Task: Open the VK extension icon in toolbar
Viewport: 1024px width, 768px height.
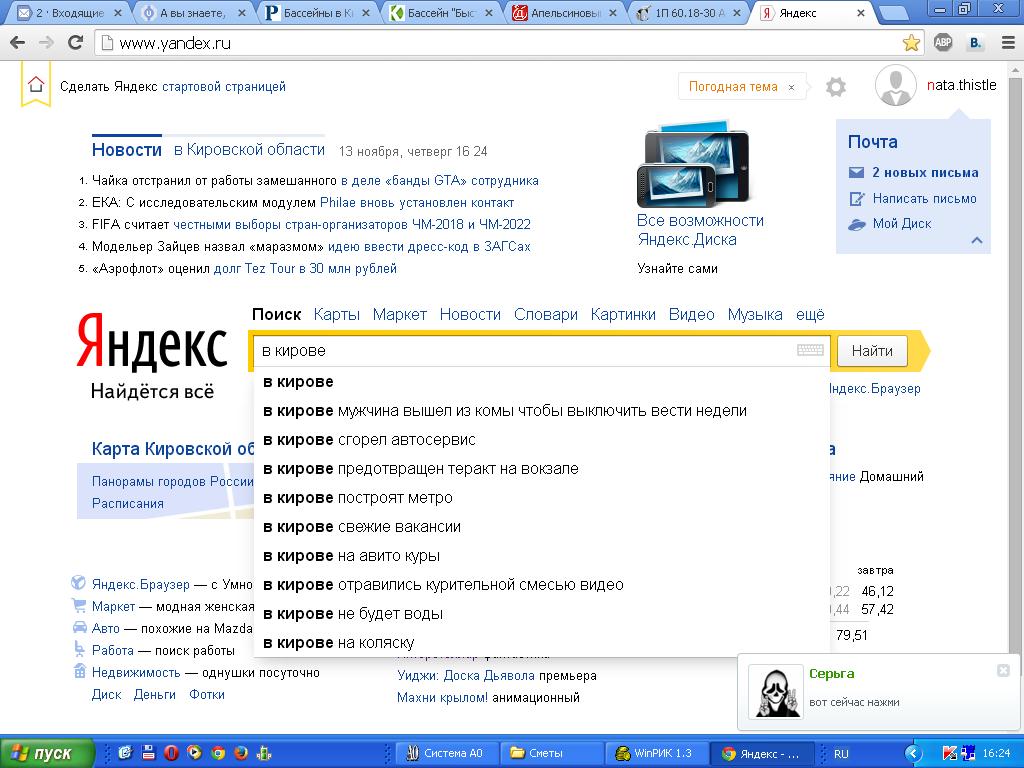Action: pos(976,43)
